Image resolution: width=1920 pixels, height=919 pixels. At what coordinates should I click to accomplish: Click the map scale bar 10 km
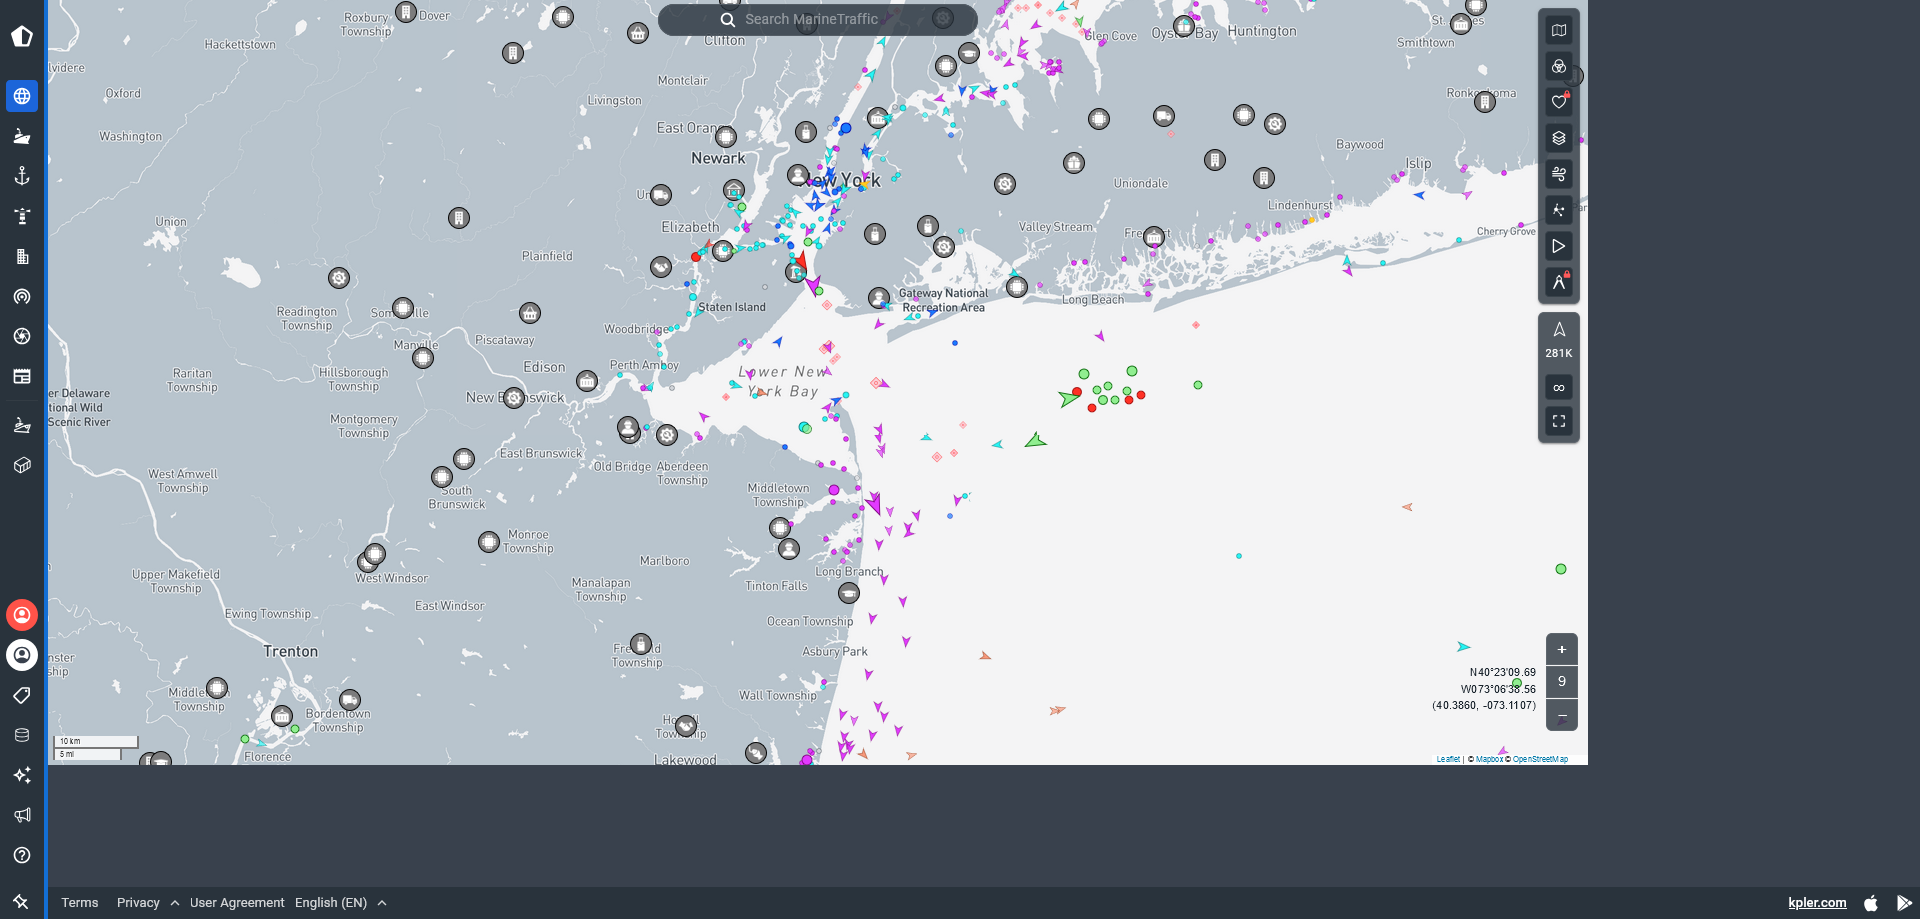tap(98, 741)
